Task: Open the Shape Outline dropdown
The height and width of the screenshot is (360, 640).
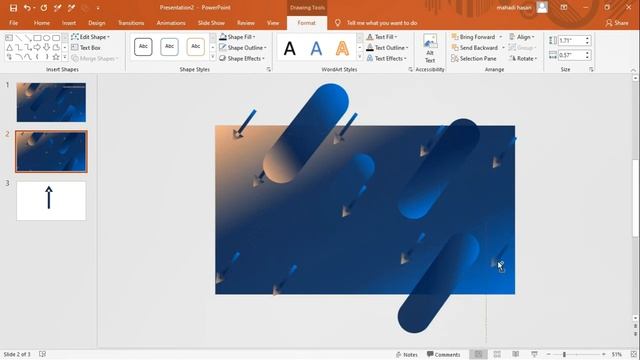Action: [x=243, y=48]
